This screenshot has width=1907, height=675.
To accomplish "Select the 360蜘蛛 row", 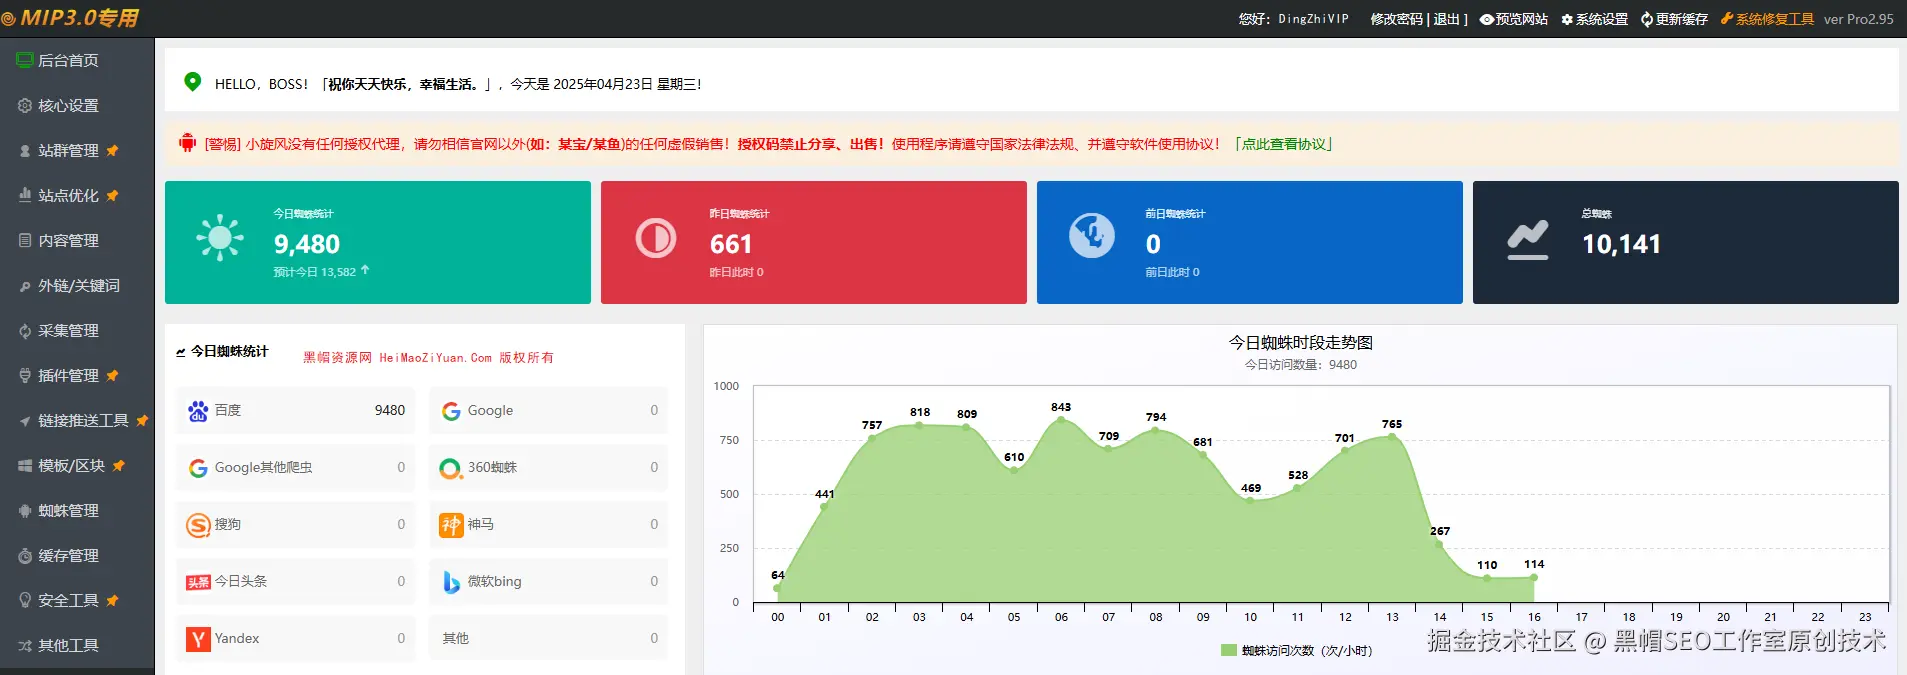I will (549, 467).
